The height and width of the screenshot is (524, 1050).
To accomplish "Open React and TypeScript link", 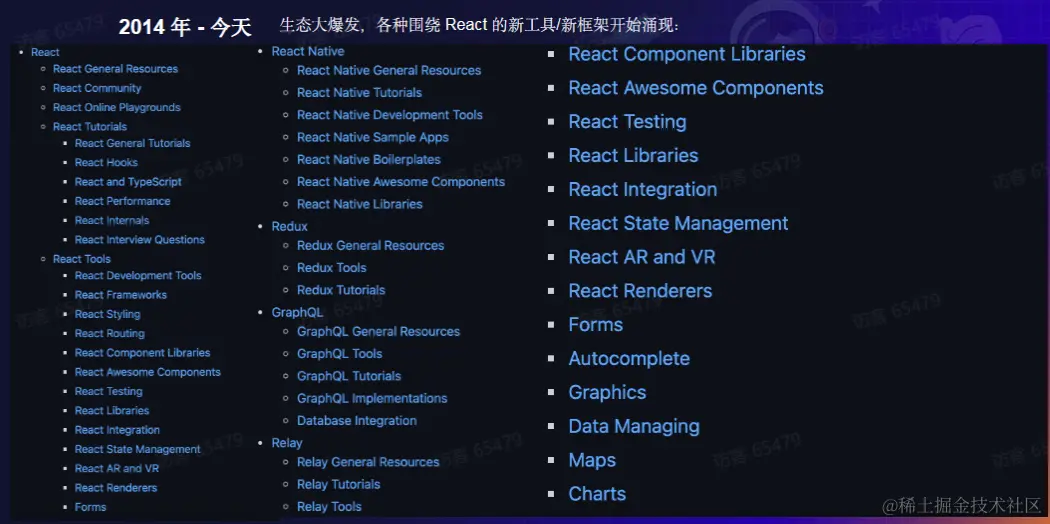I will (x=128, y=182).
